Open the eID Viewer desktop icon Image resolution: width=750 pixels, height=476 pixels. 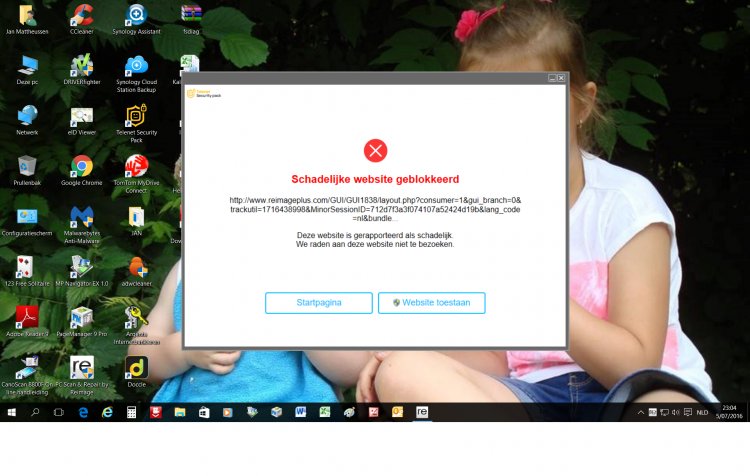(82, 116)
